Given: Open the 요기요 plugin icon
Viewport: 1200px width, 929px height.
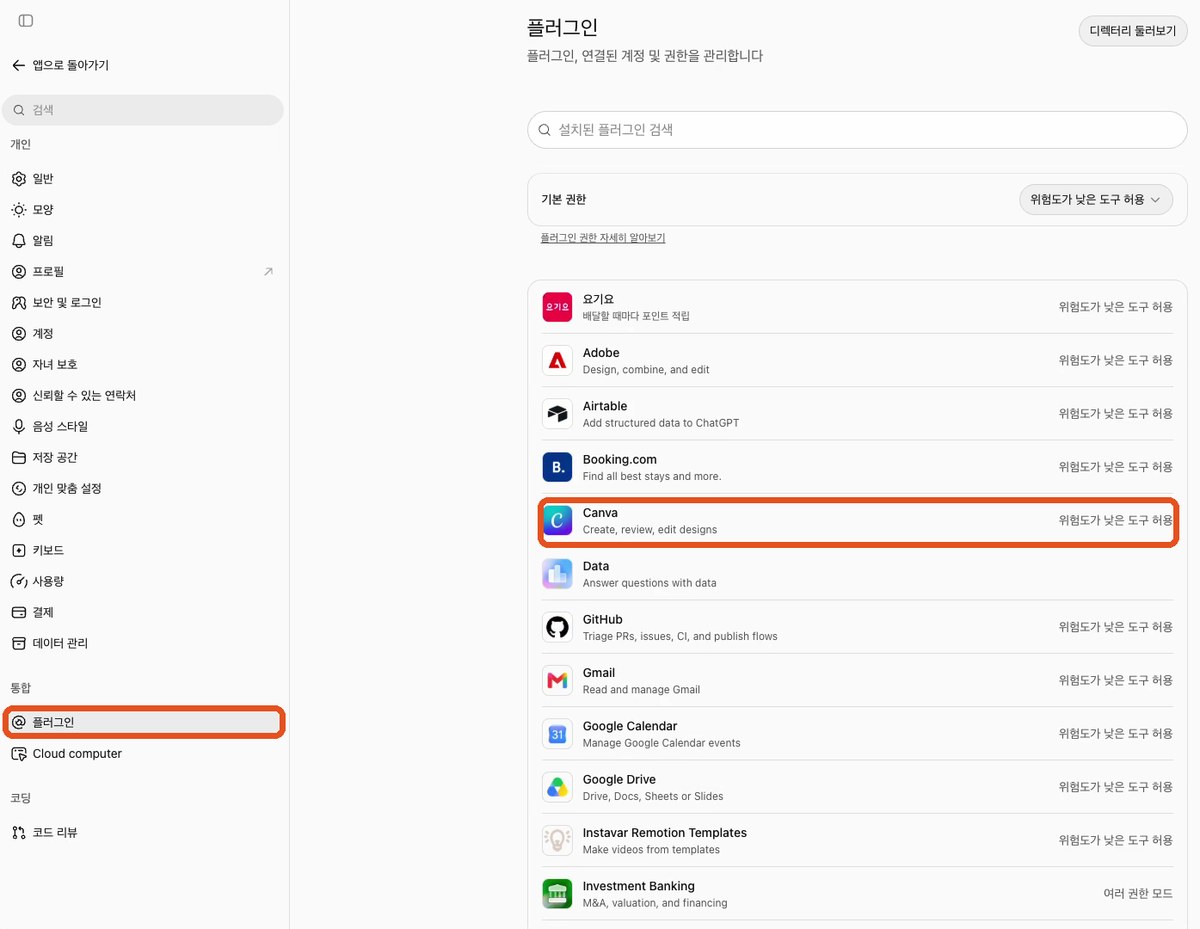Looking at the screenshot, I should coord(557,307).
